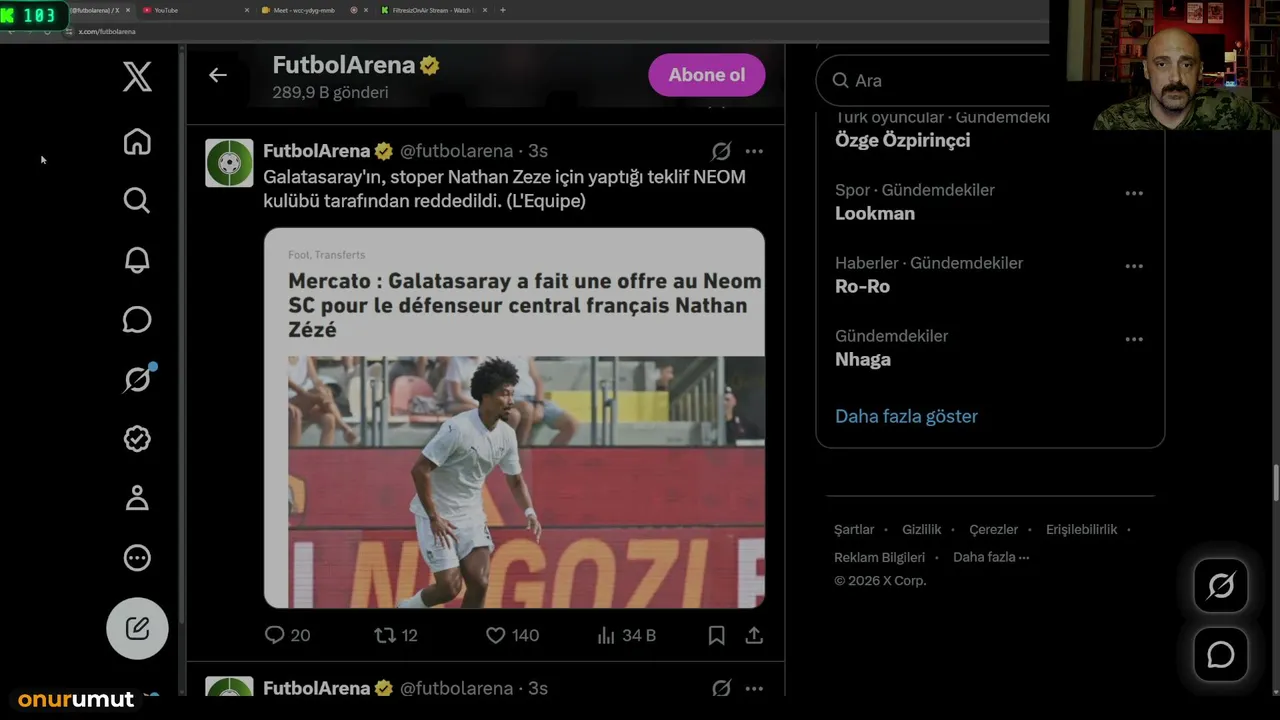Open the player photo in the L'Equipe card
This screenshot has height=720, width=1280.
(526, 482)
